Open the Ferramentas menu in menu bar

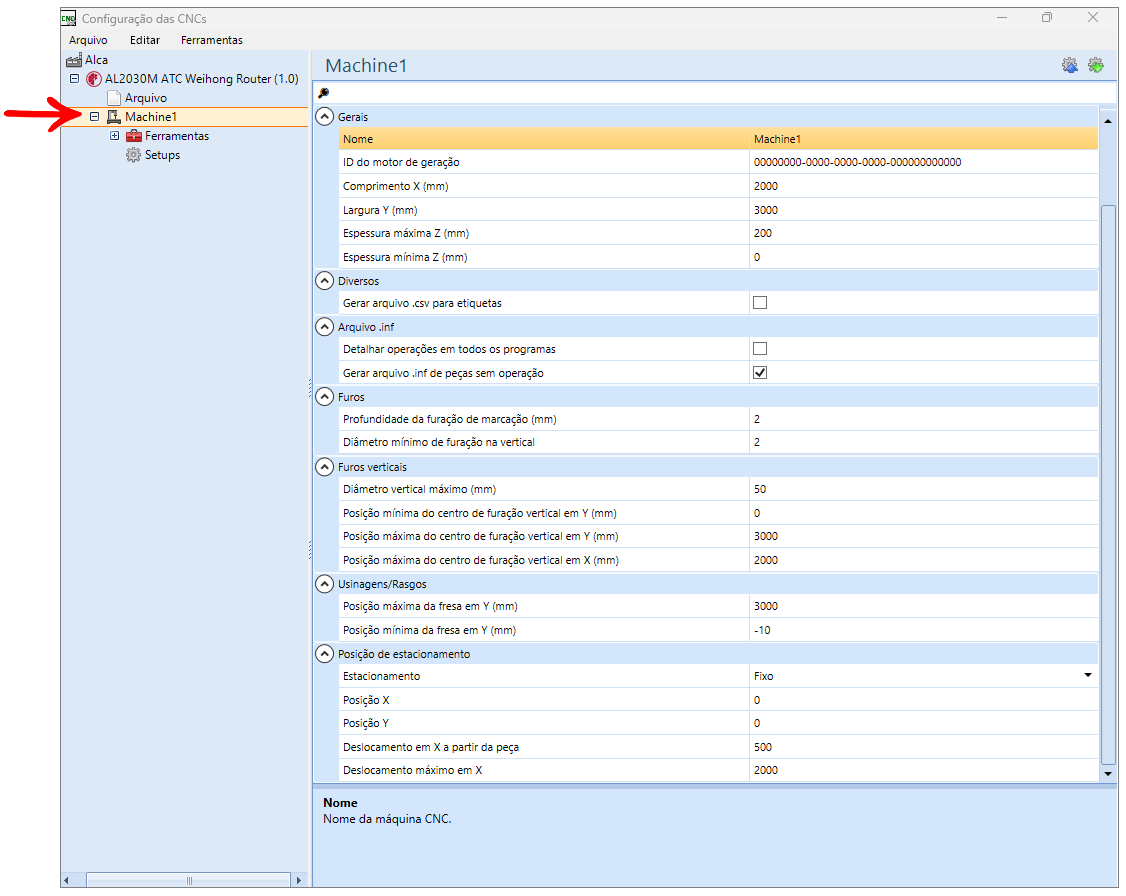click(x=211, y=40)
